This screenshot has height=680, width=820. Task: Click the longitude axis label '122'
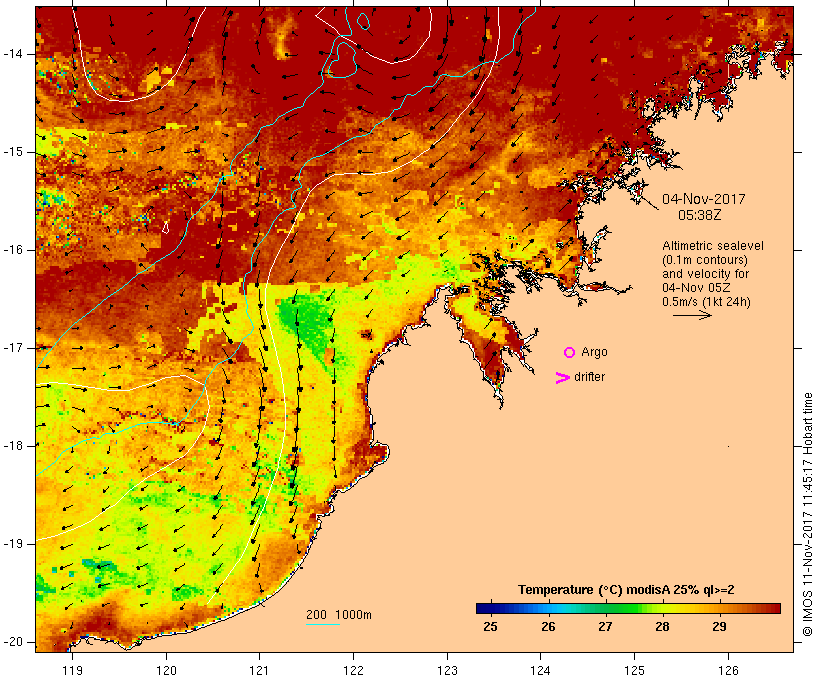point(353,670)
